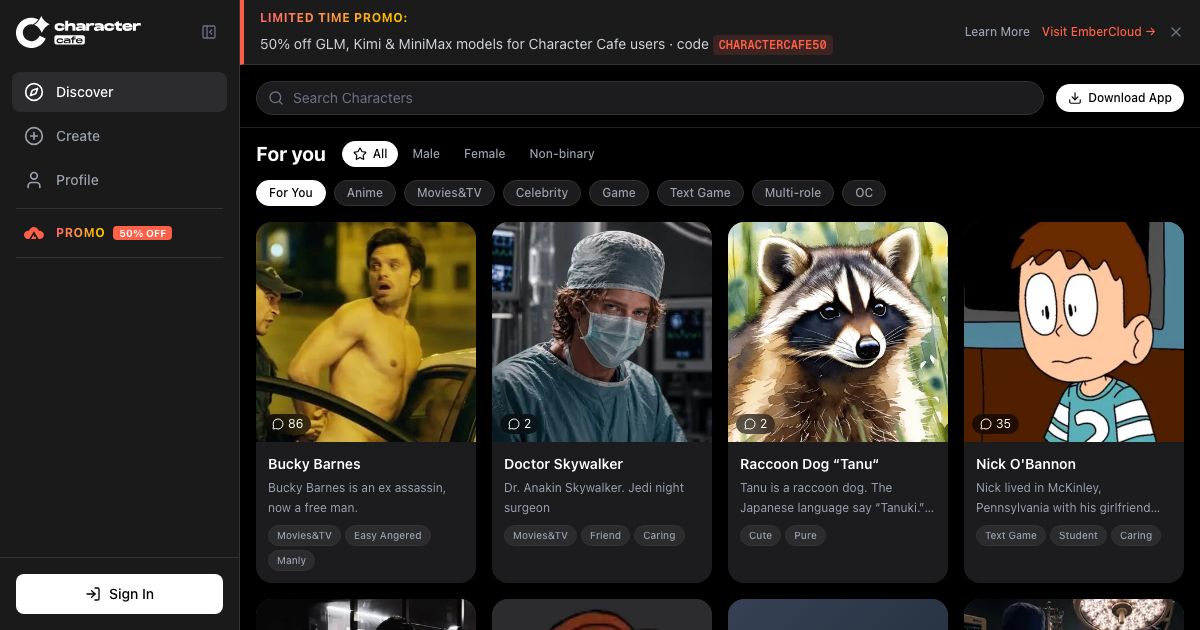Open the Learn More promo link
Screen dimensions: 1200x630
pos(997,32)
